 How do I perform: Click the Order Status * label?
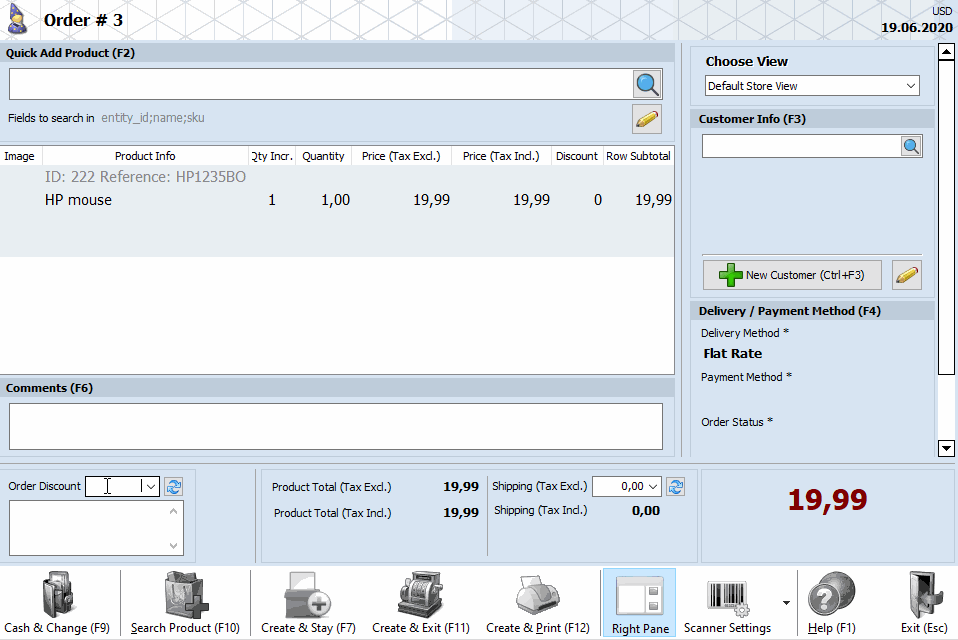click(x=737, y=422)
